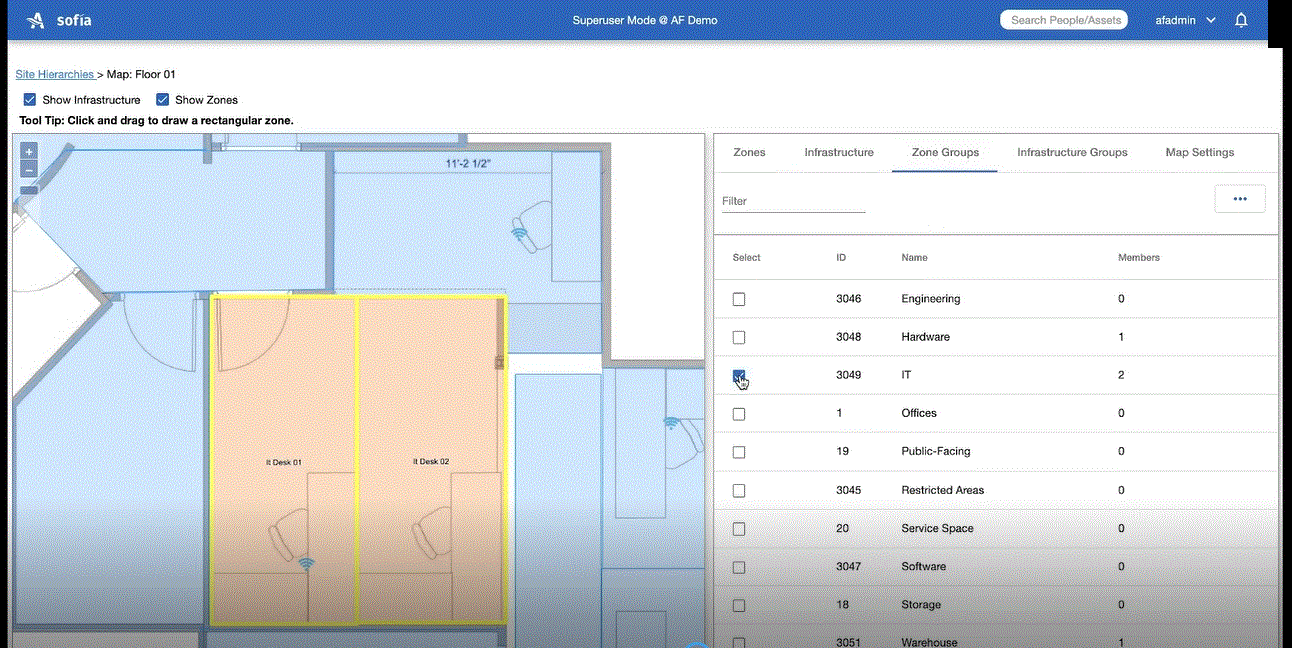
Task: Open the notifications bell
Action: tap(1241, 19)
